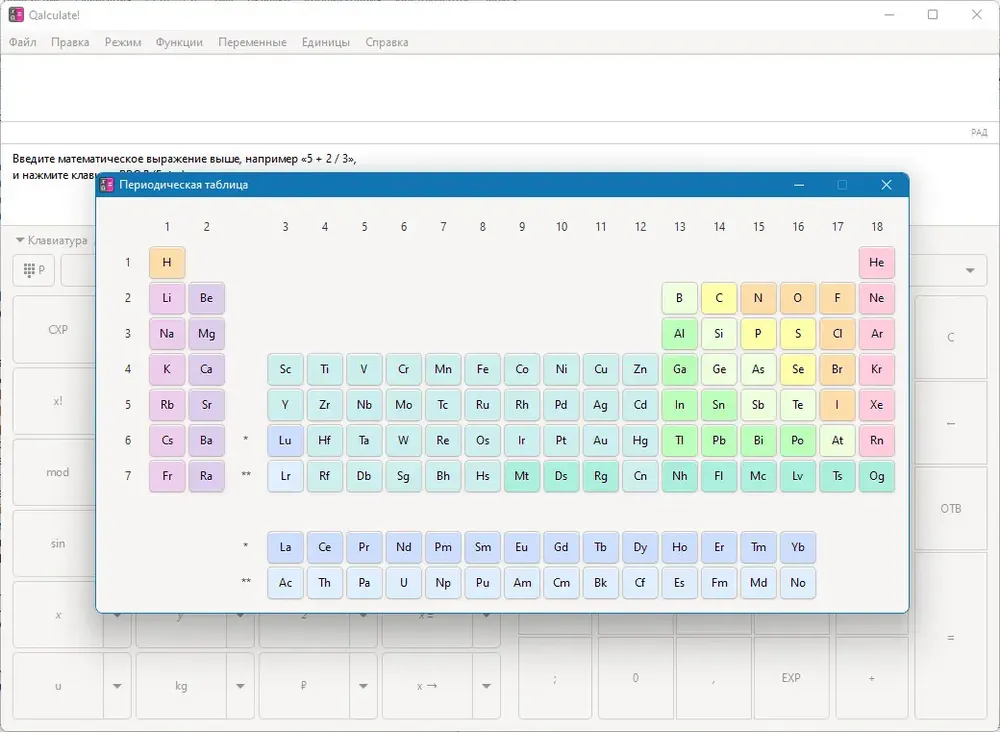Select iron Fe element

coord(483,370)
